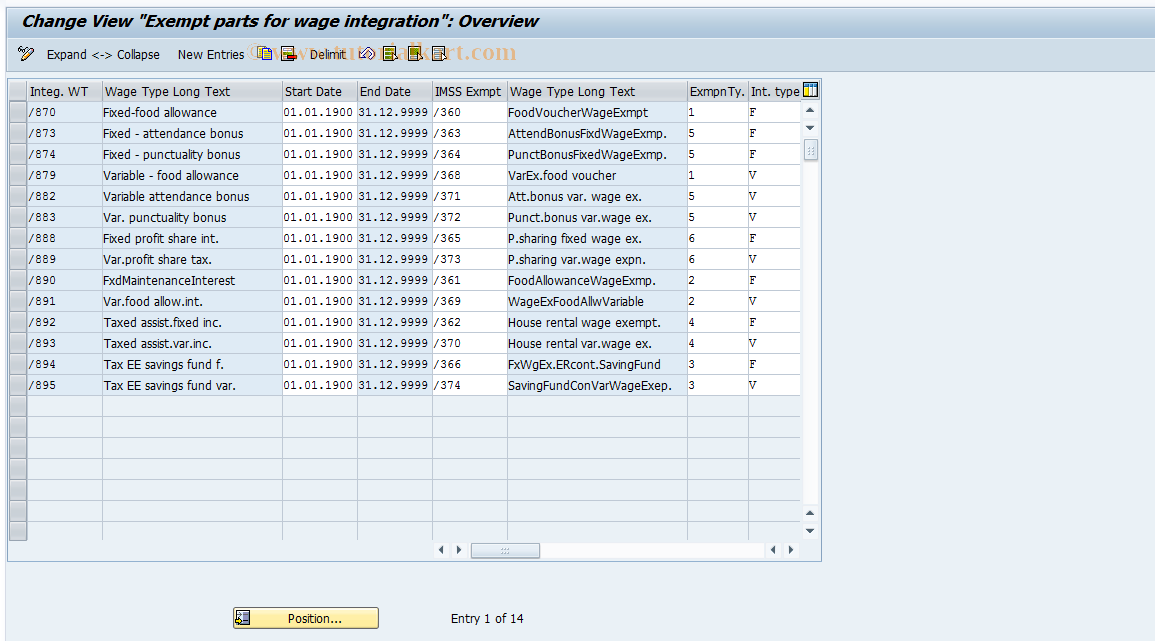Click scroll down arrow below top arrow
The width and height of the screenshot is (1155, 641).
(810, 128)
